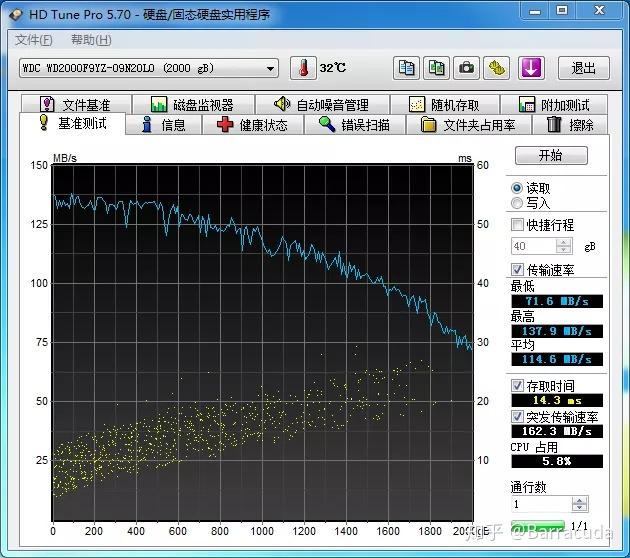Click the yellow options toolbar icon
630x558 pixels.
coord(497,68)
